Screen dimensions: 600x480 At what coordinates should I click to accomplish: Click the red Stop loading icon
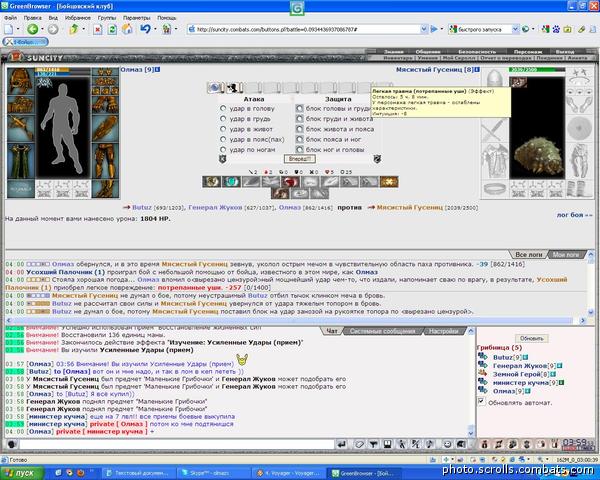tap(98, 29)
